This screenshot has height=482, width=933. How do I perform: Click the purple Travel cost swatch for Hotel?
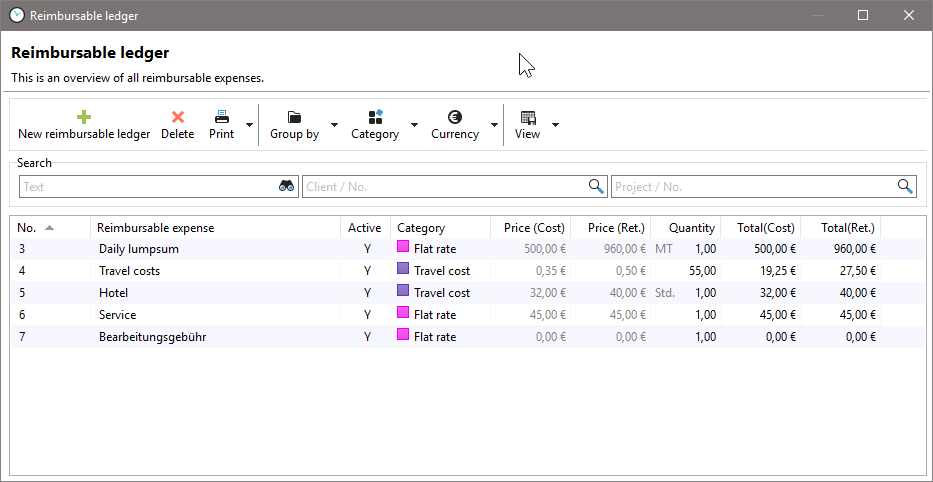[403, 292]
